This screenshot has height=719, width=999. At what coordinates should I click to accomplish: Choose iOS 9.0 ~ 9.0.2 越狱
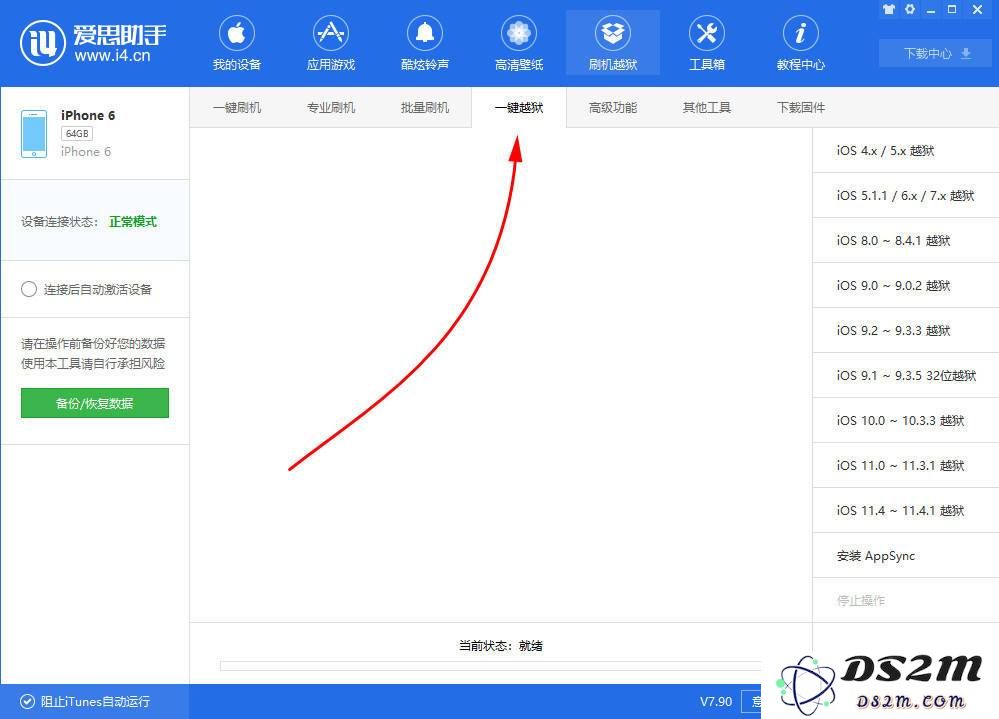point(906,285)
